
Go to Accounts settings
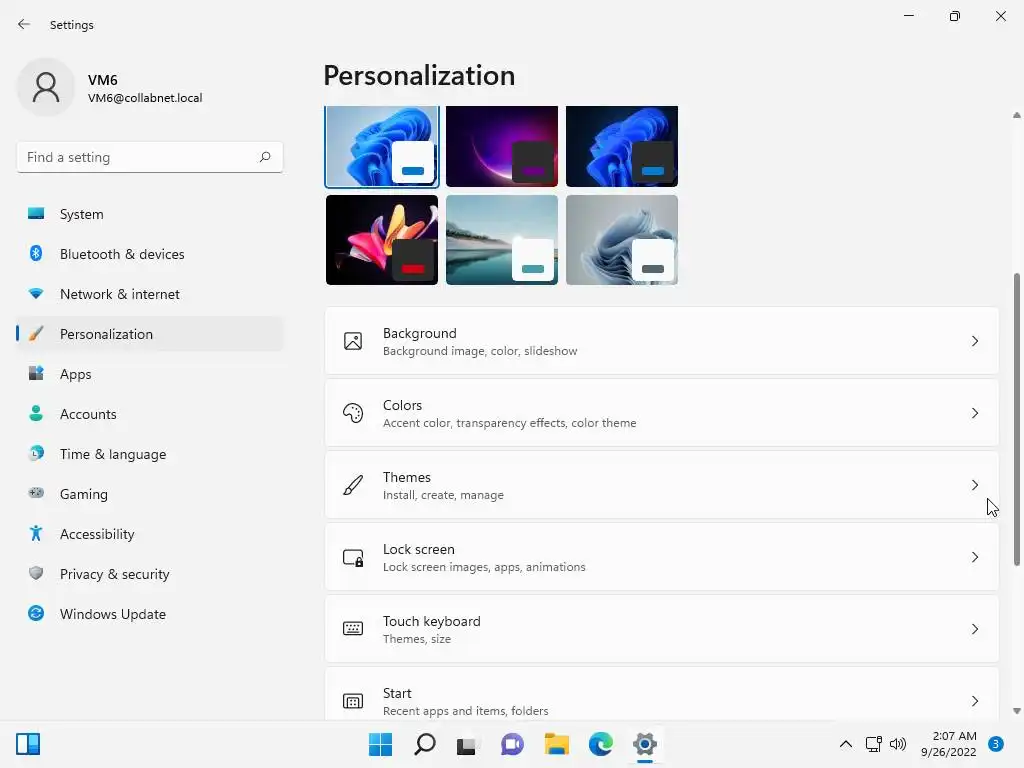(150, 413)
